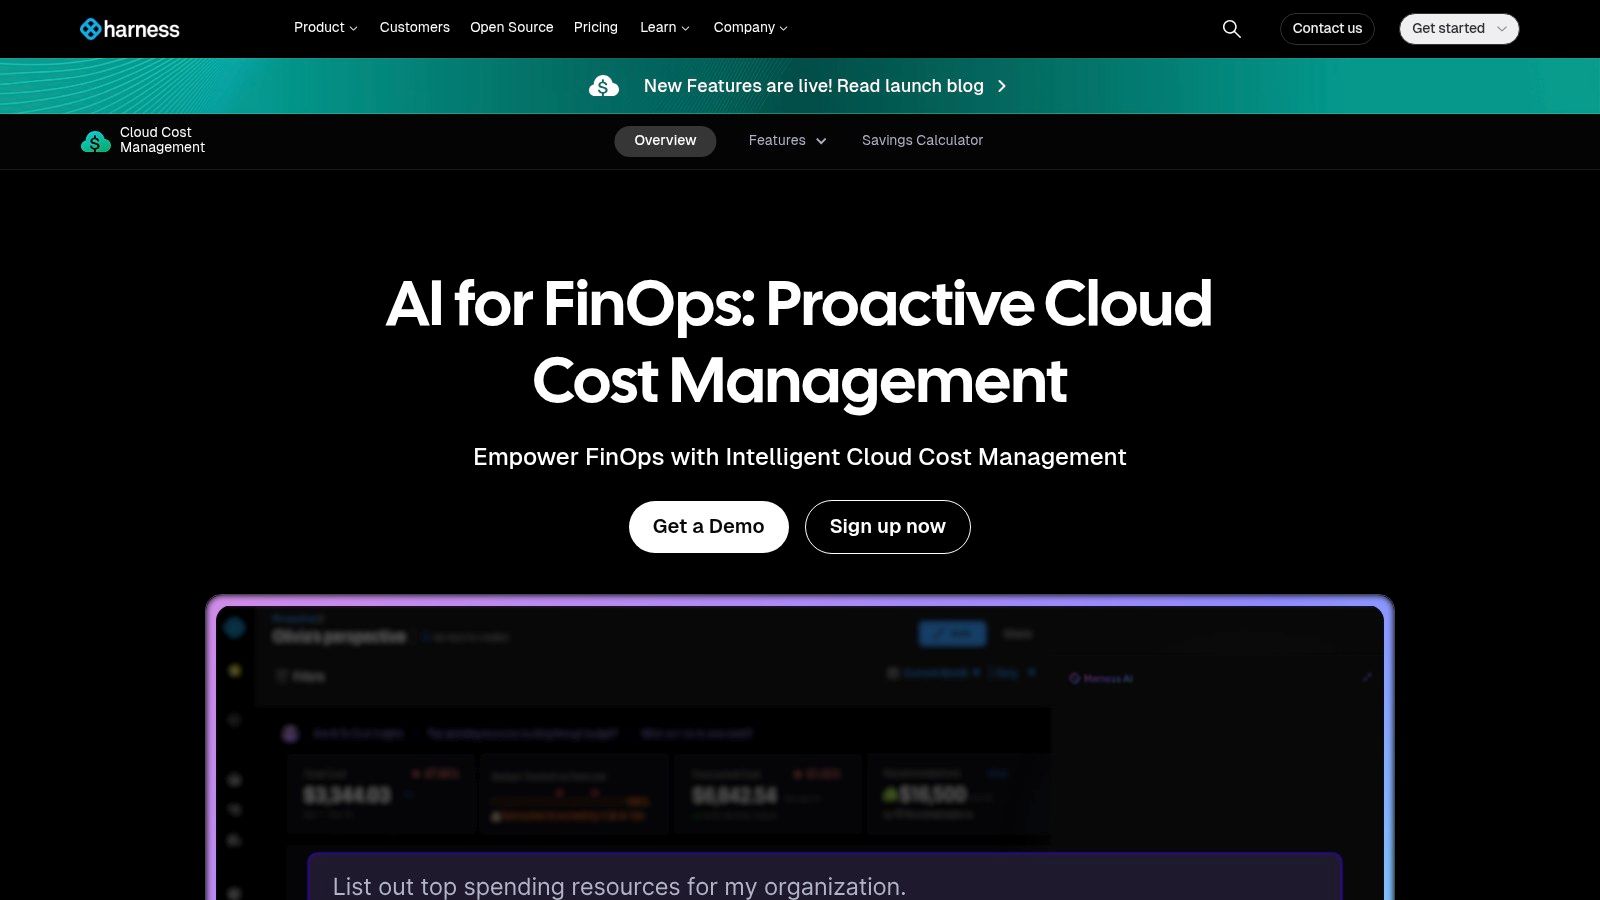Expand the Product dropdown menu

coord(325,28)
